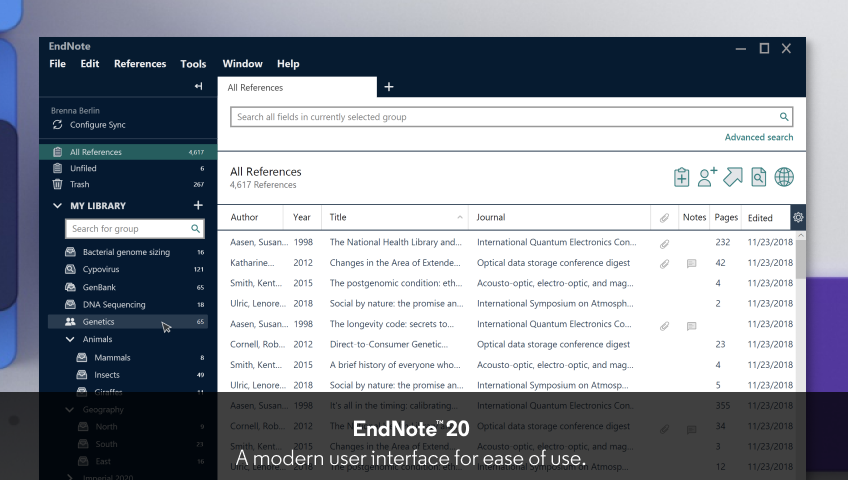Click the Mammals group icon

coord(82,357)
